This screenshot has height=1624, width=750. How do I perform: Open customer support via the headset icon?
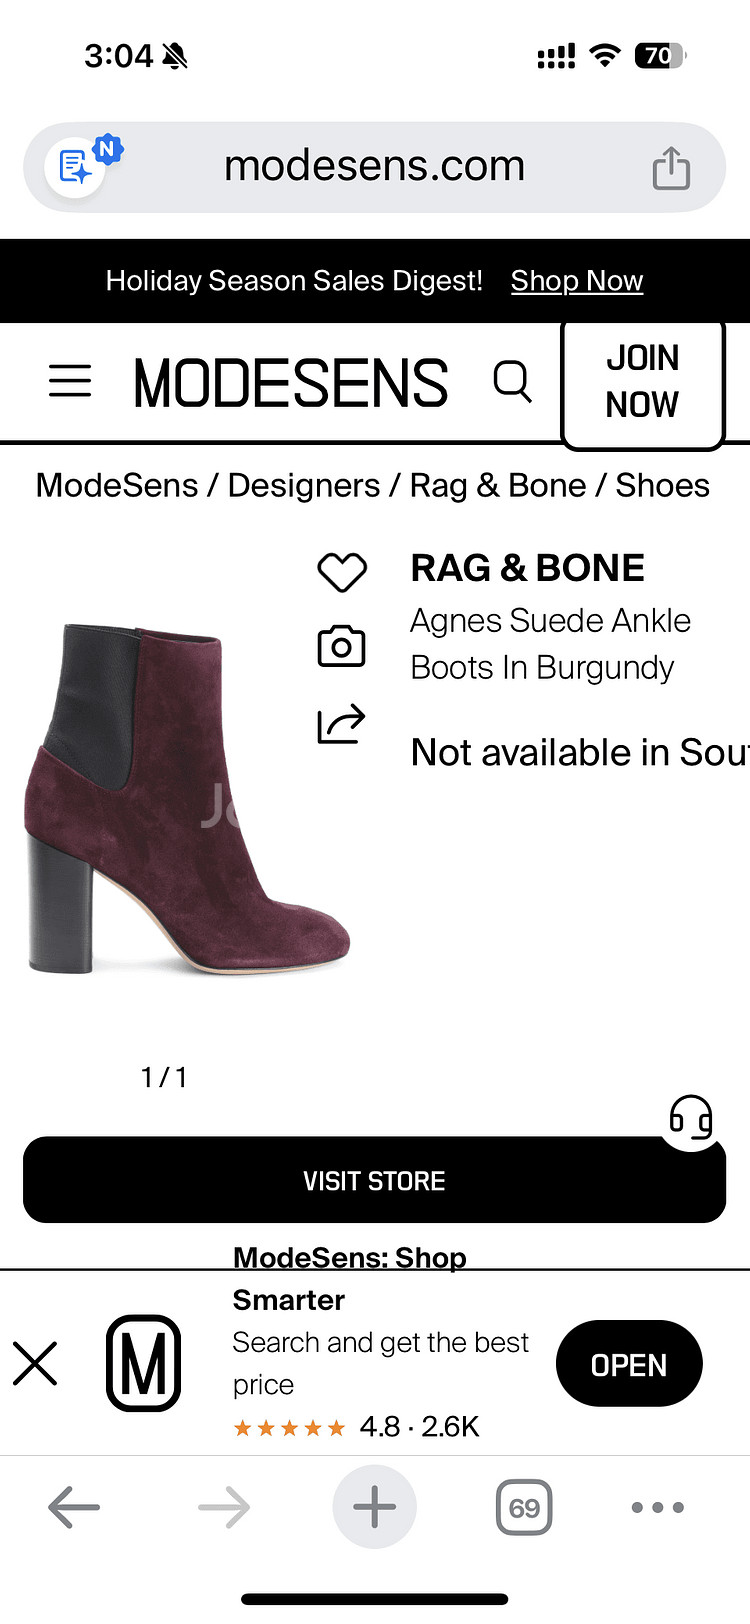(x=690, y=1120)
